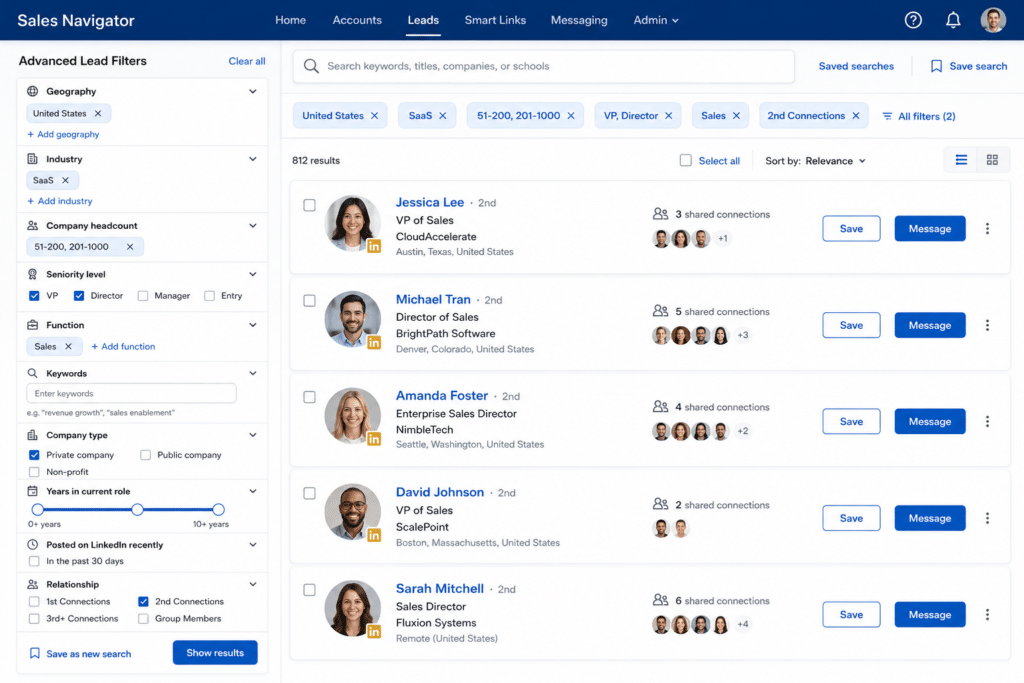Open All filters (2) panel

click(919, 116)
